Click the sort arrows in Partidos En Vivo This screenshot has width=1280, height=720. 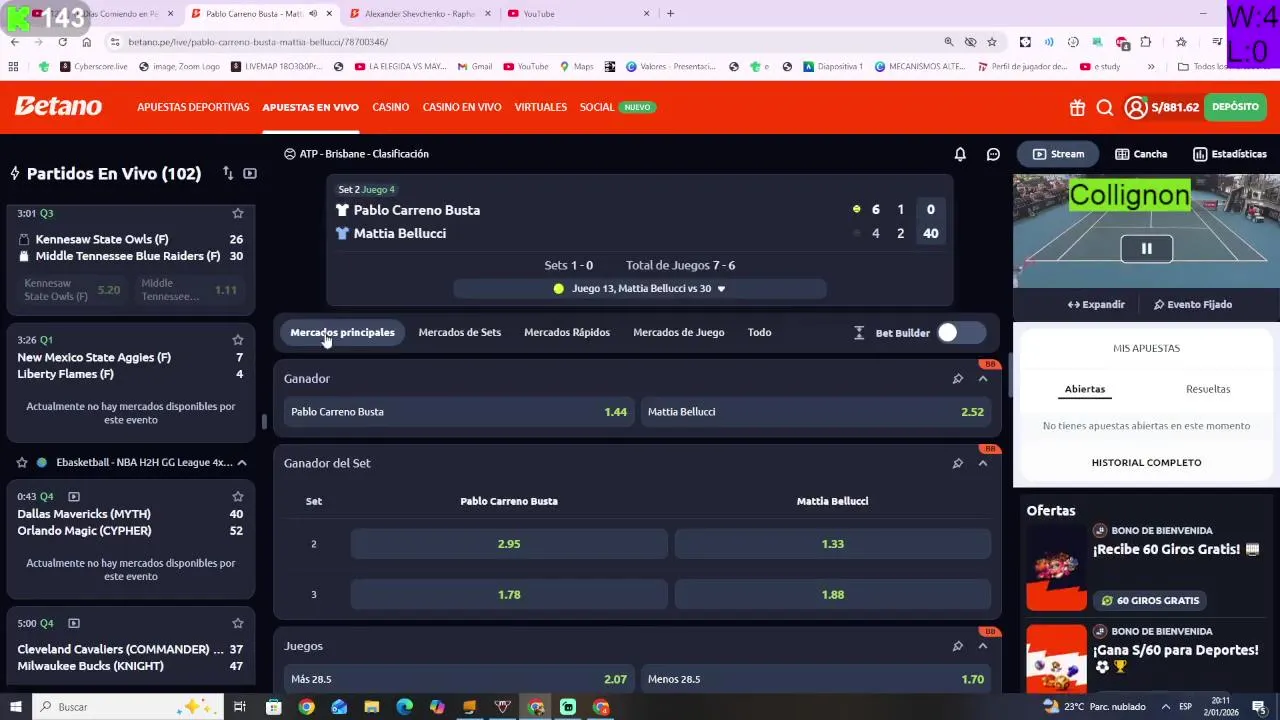(x=228, y=173)
